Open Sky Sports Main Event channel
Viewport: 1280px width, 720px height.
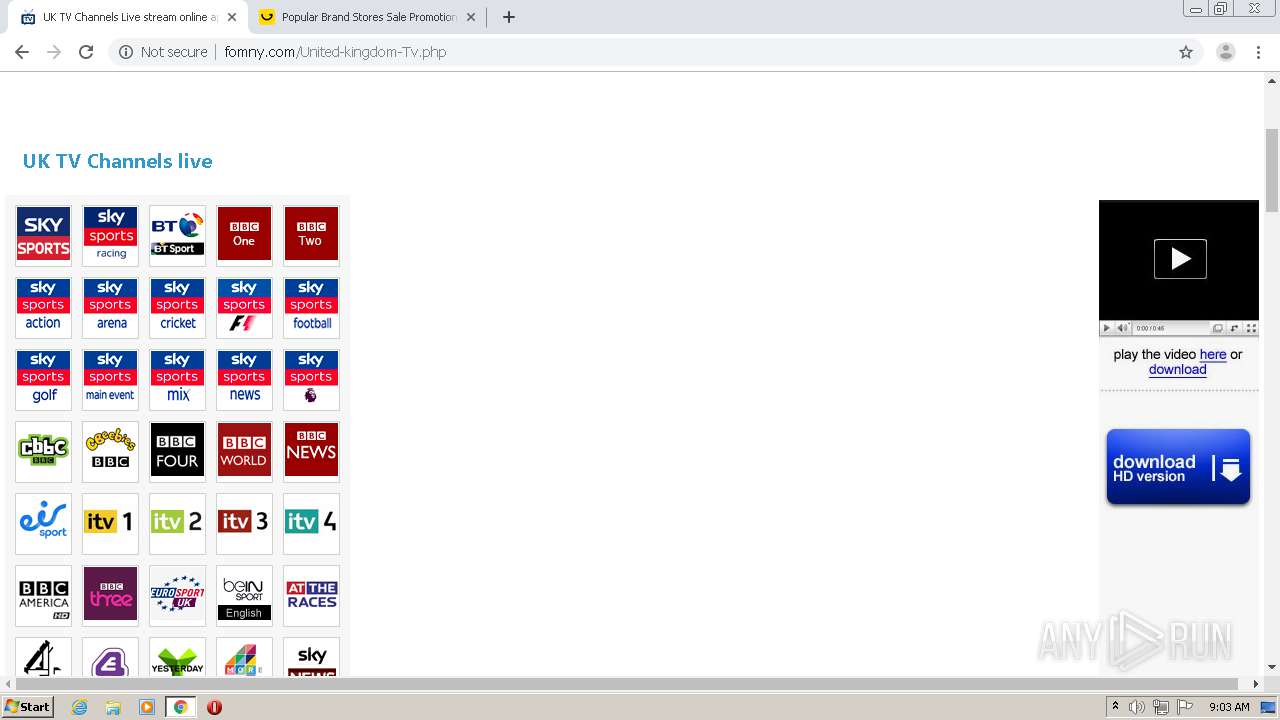110,379
